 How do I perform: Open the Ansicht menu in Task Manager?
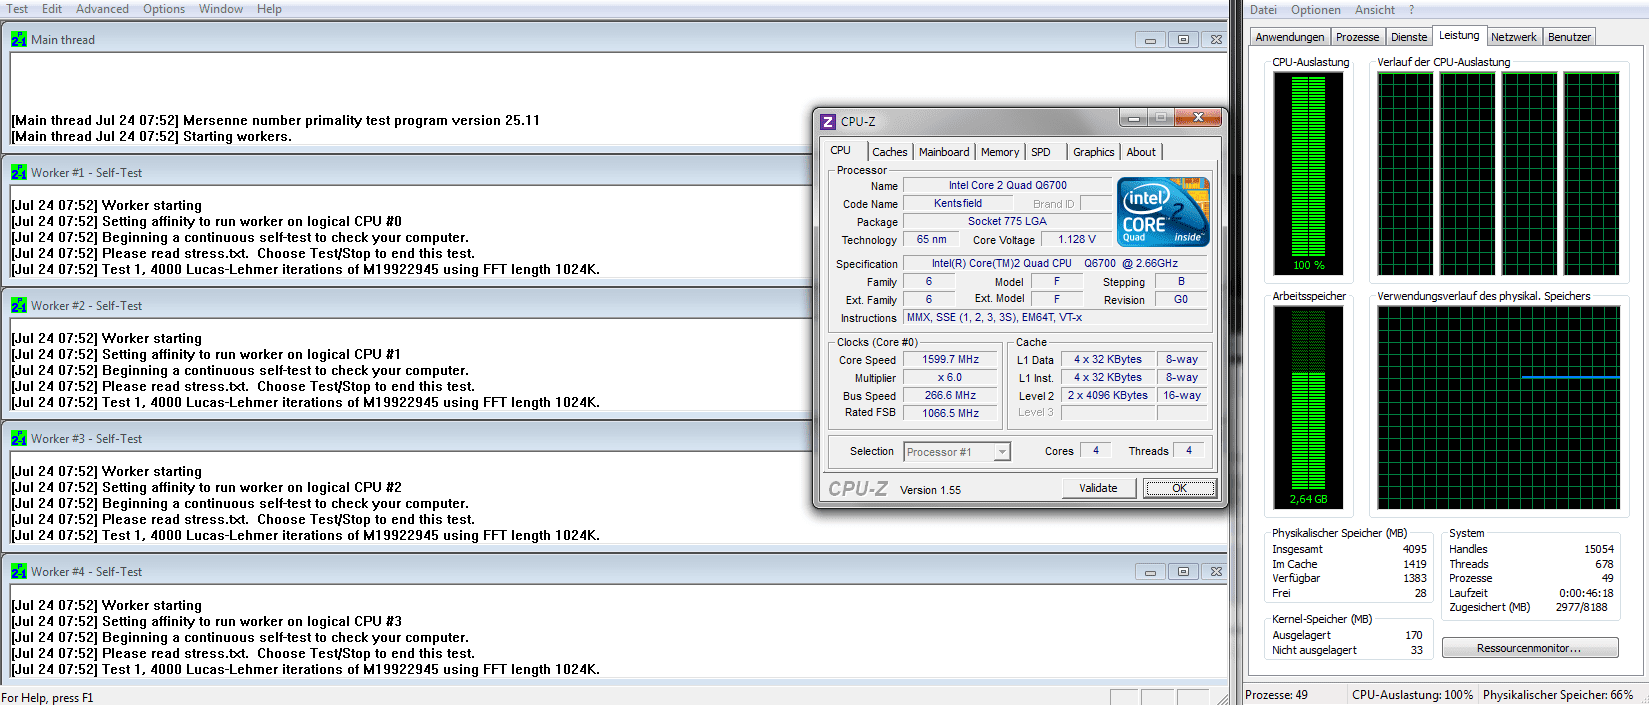pyautogui.click(x=1375, y=10)
